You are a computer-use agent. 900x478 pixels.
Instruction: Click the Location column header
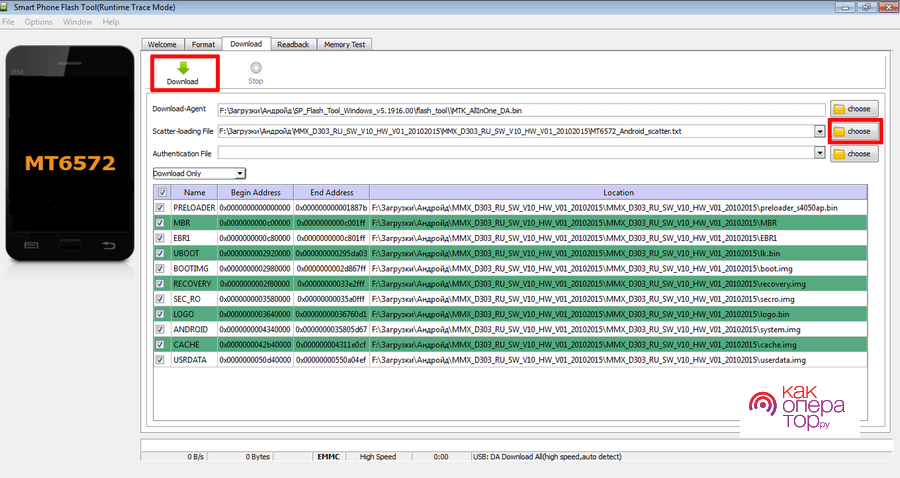(x=617, y=192)
